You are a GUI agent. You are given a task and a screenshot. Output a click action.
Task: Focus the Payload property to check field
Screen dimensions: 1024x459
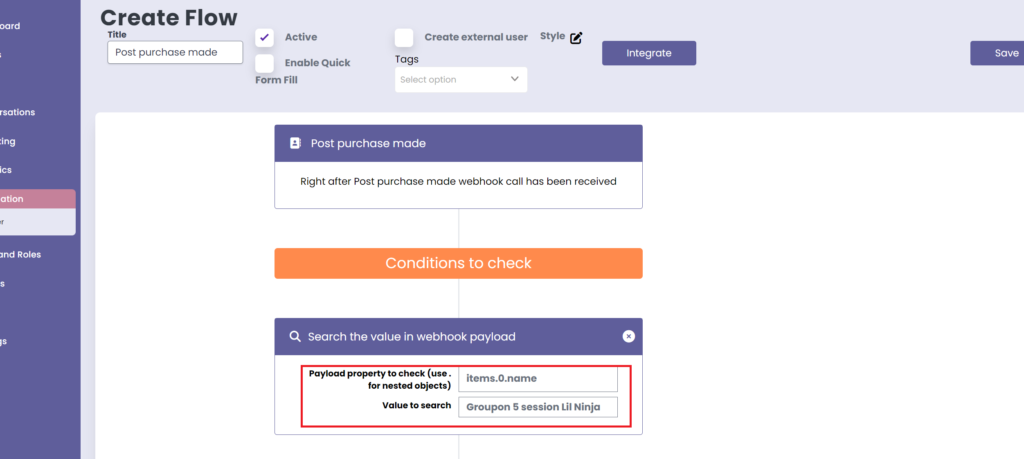point(538,380)
